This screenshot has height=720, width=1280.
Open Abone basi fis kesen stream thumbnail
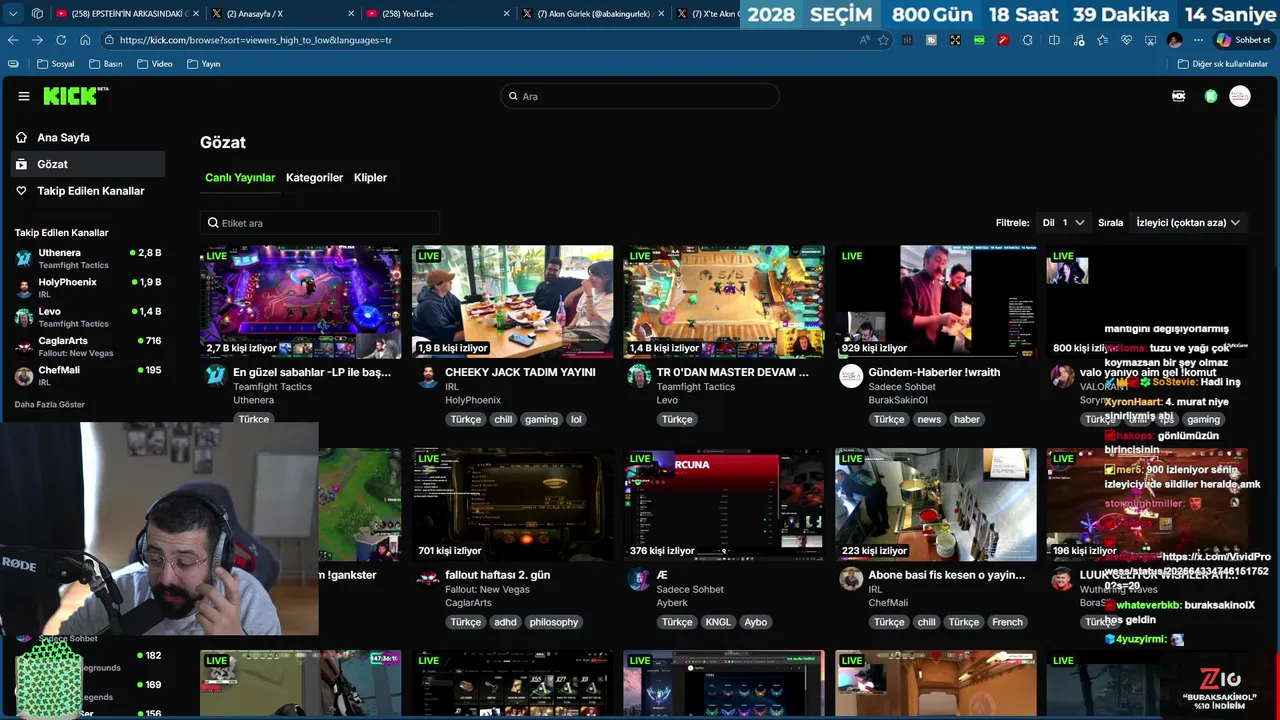(x=936, y=505)
